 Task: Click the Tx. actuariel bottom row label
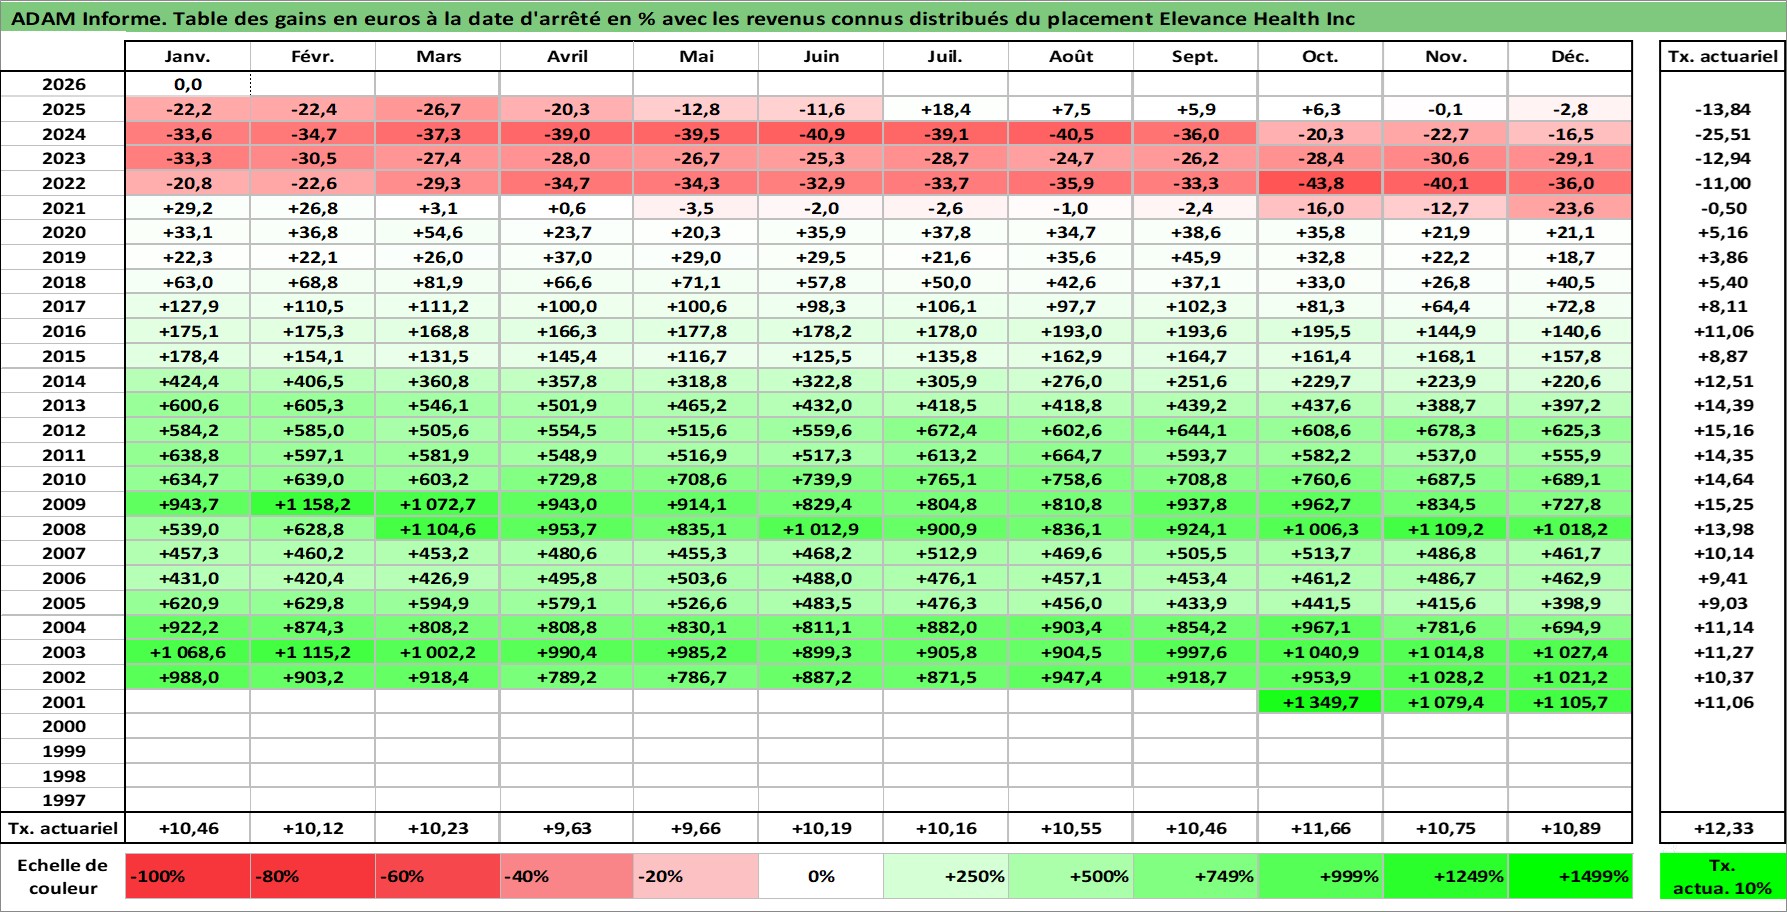pyautogui.click(x=63, y=828)
